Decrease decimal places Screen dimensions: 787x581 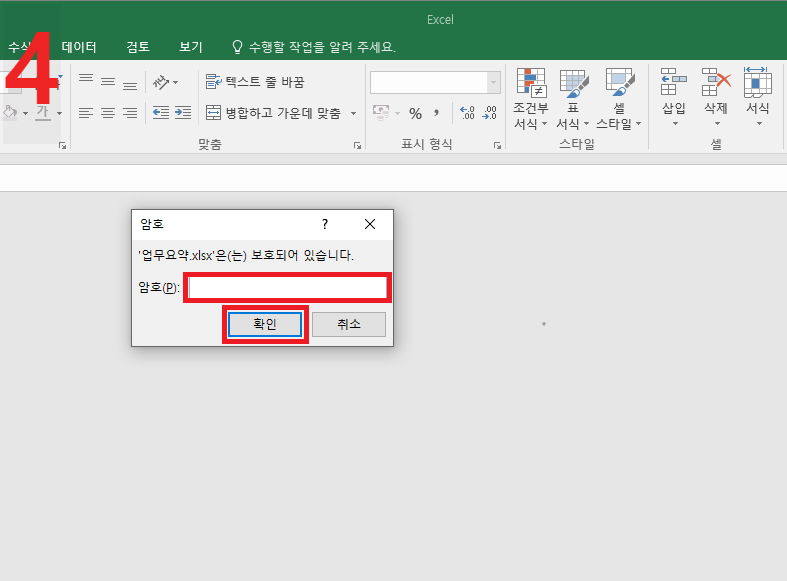point(489,113)
